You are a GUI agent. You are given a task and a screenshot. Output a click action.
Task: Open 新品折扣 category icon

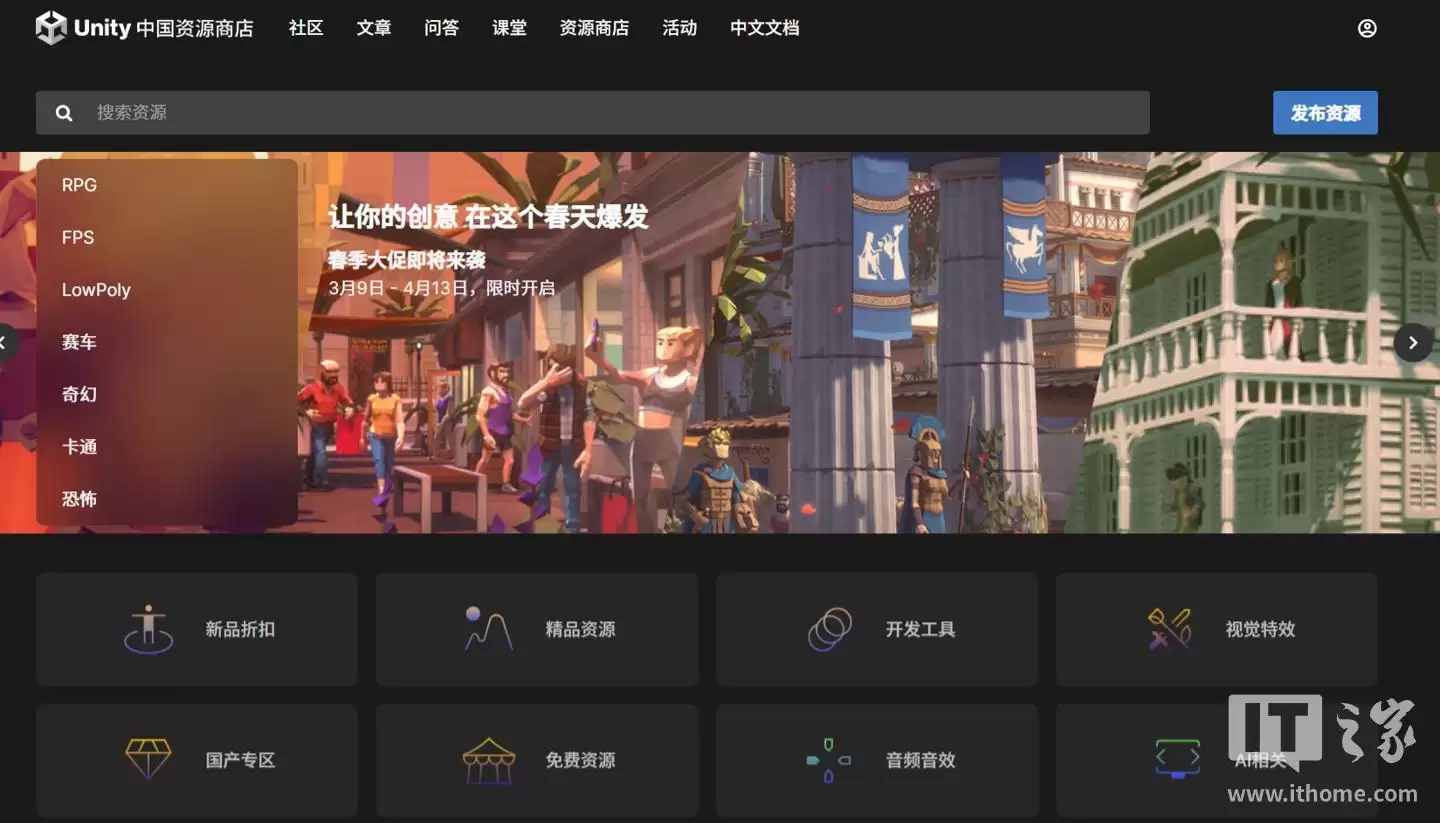(149, 629)
